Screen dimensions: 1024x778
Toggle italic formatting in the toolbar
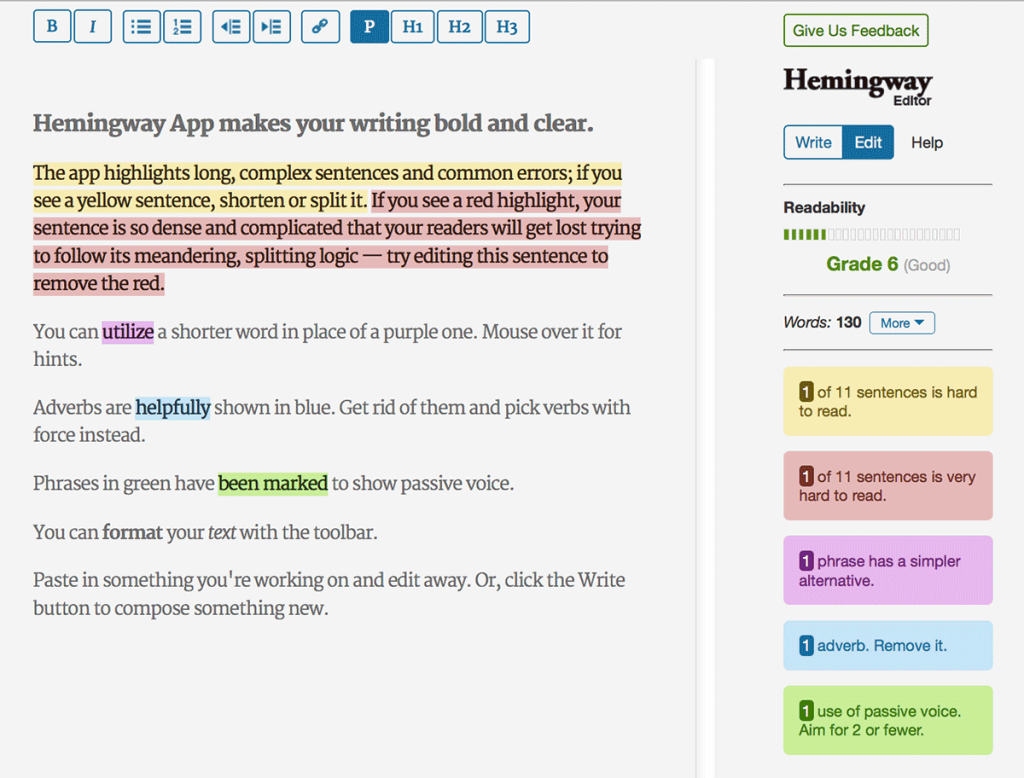[x=93, y=27]
